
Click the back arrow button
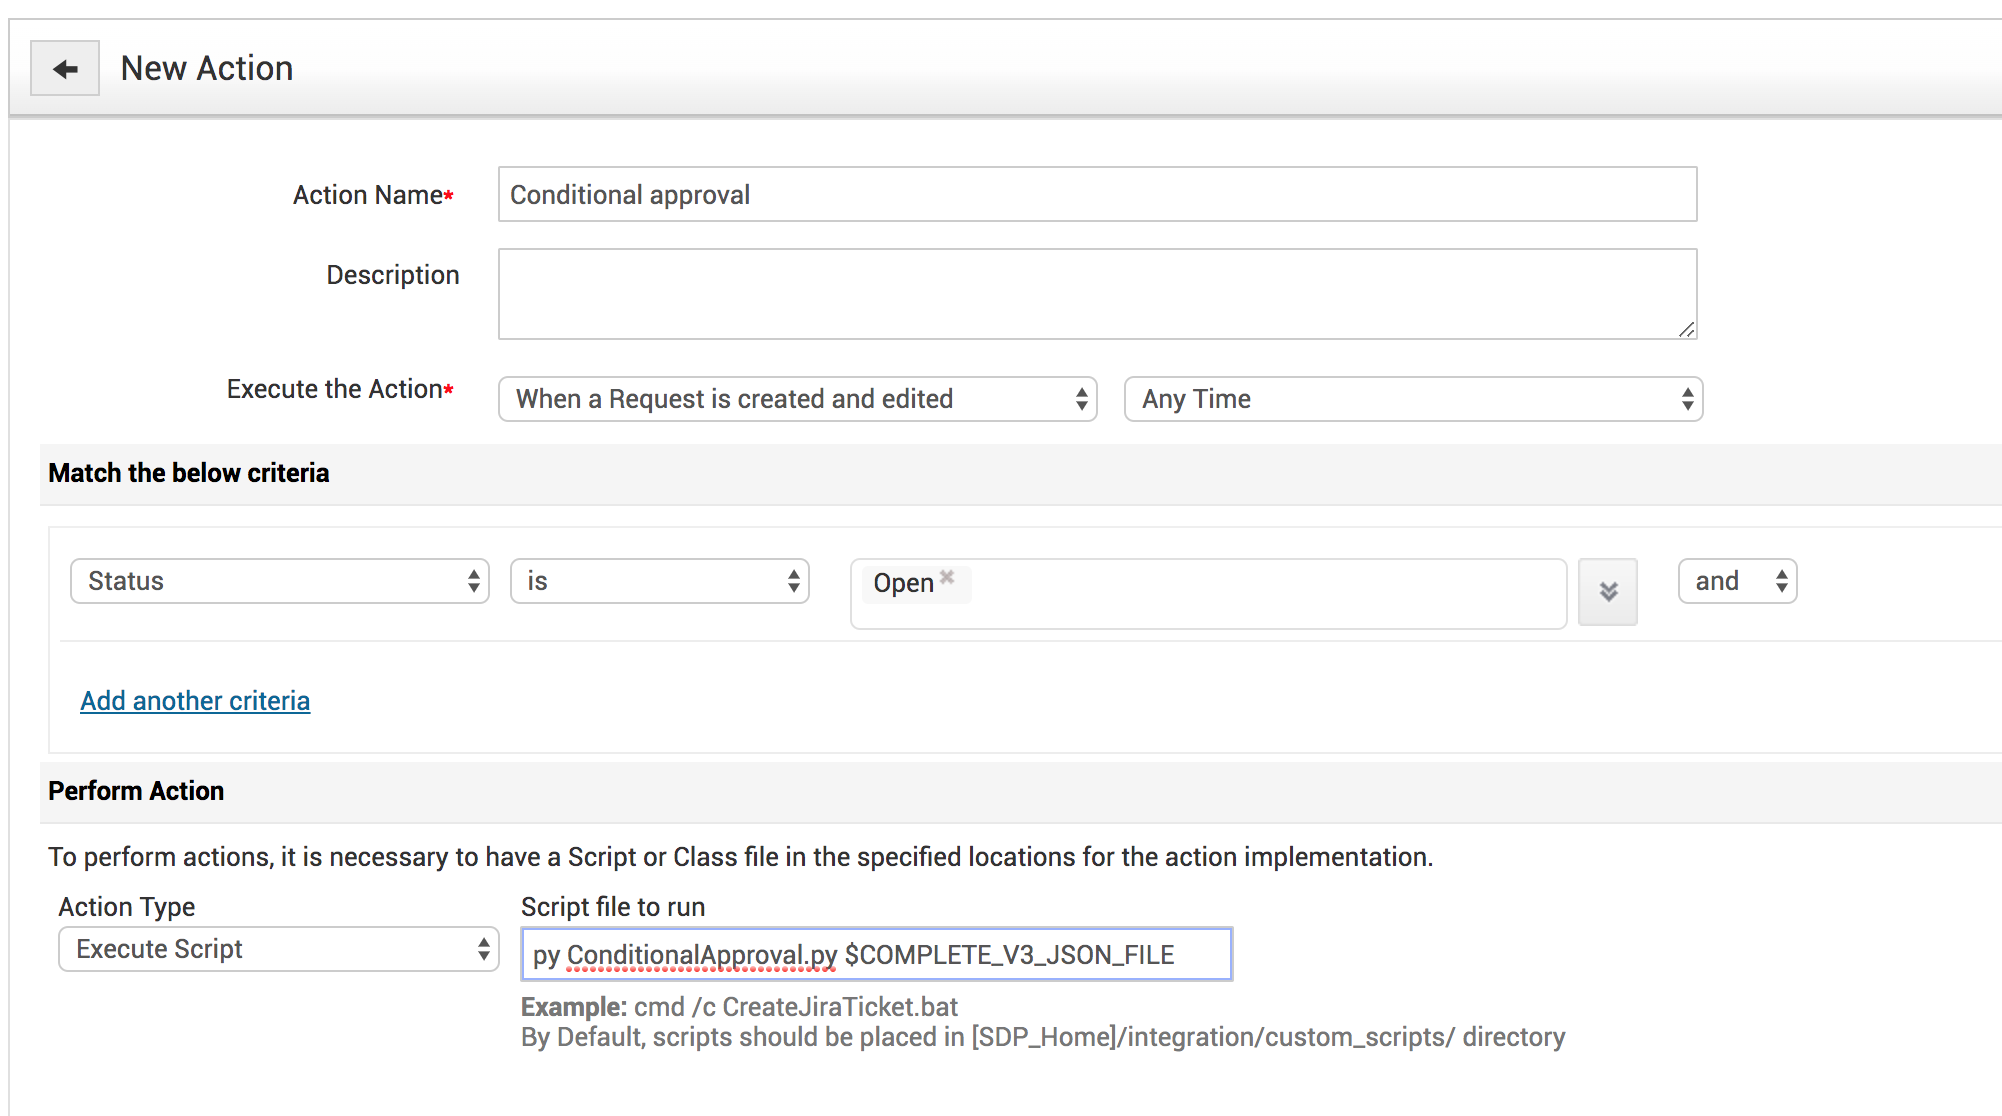pos(65,69)
